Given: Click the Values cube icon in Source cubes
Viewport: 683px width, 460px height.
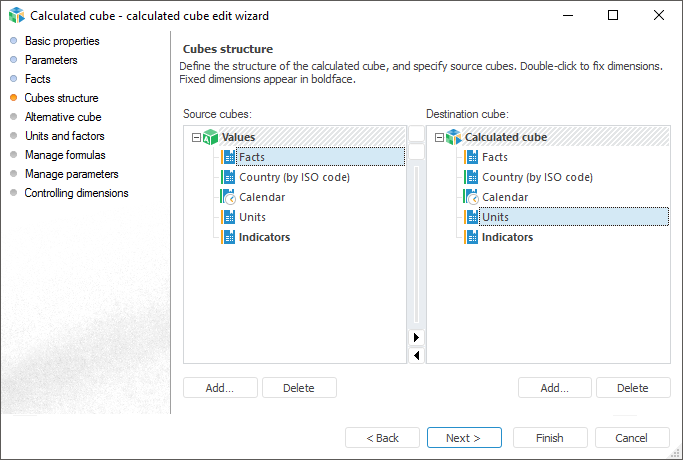Looking at the screenshot, I should [210, 137].
